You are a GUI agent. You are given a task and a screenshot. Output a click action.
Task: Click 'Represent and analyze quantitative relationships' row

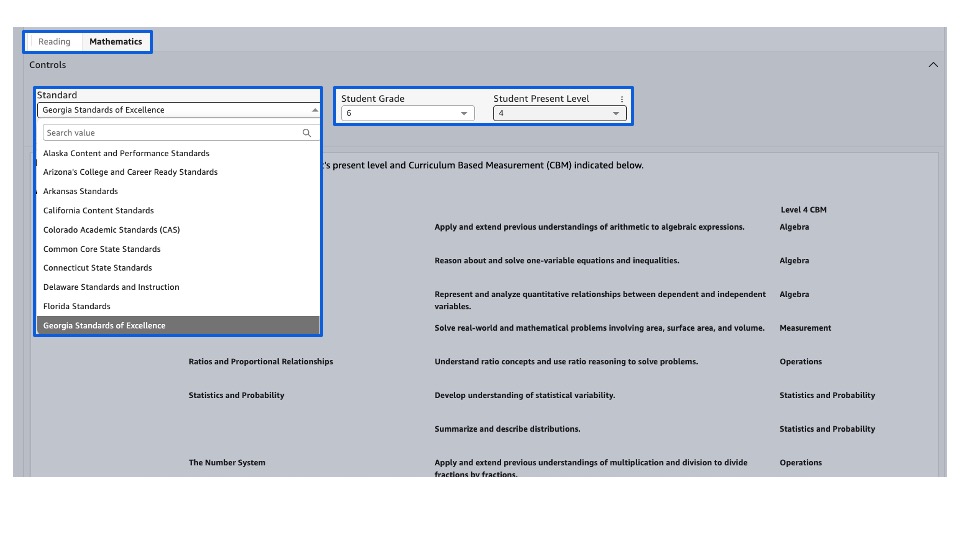point(600,300)
